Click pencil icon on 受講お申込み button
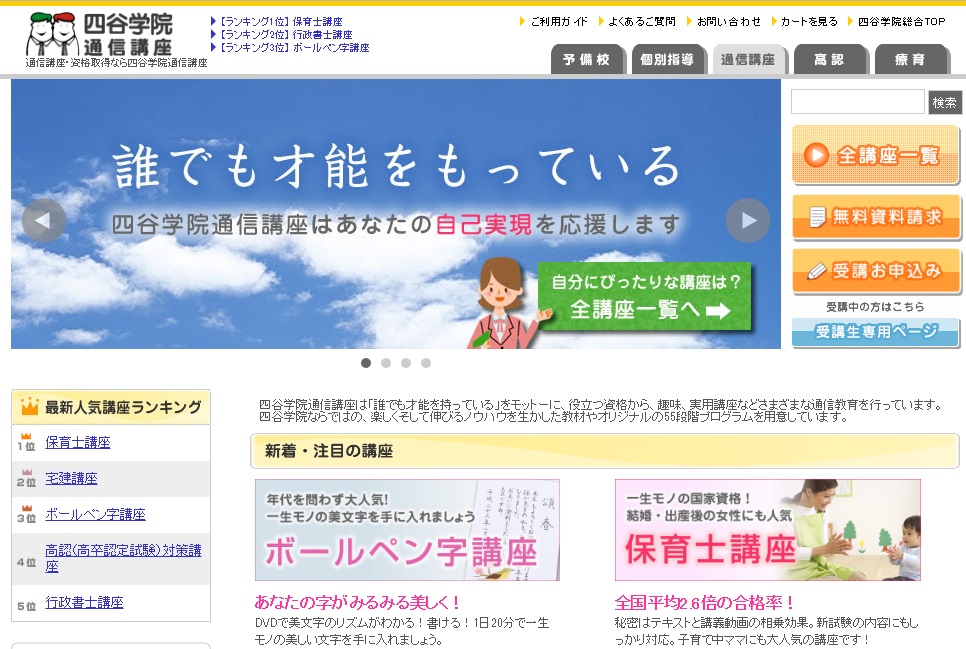 (816, 271)
